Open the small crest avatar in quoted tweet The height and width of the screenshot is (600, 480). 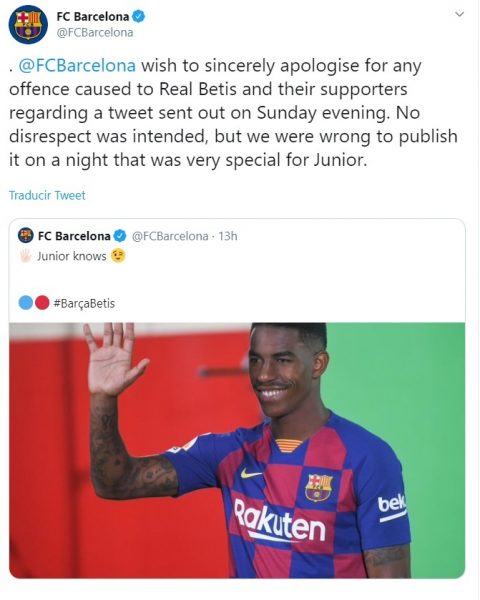26,235
